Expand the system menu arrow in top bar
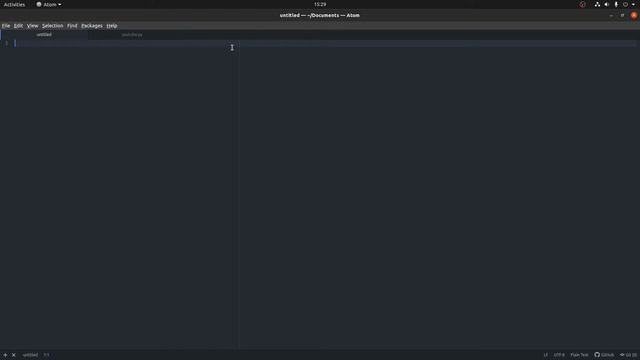The height and width of the screenshot is (360, 640). 633,4
